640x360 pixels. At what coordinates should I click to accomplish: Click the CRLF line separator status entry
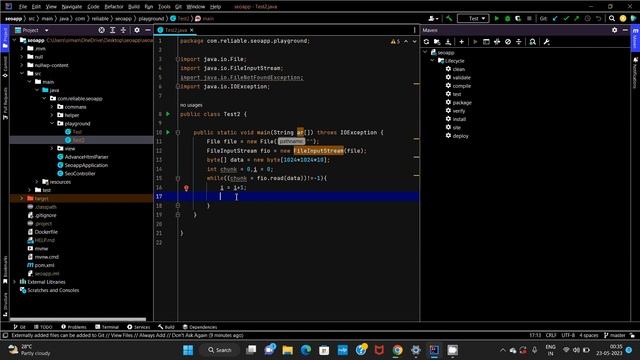(551, 335)
